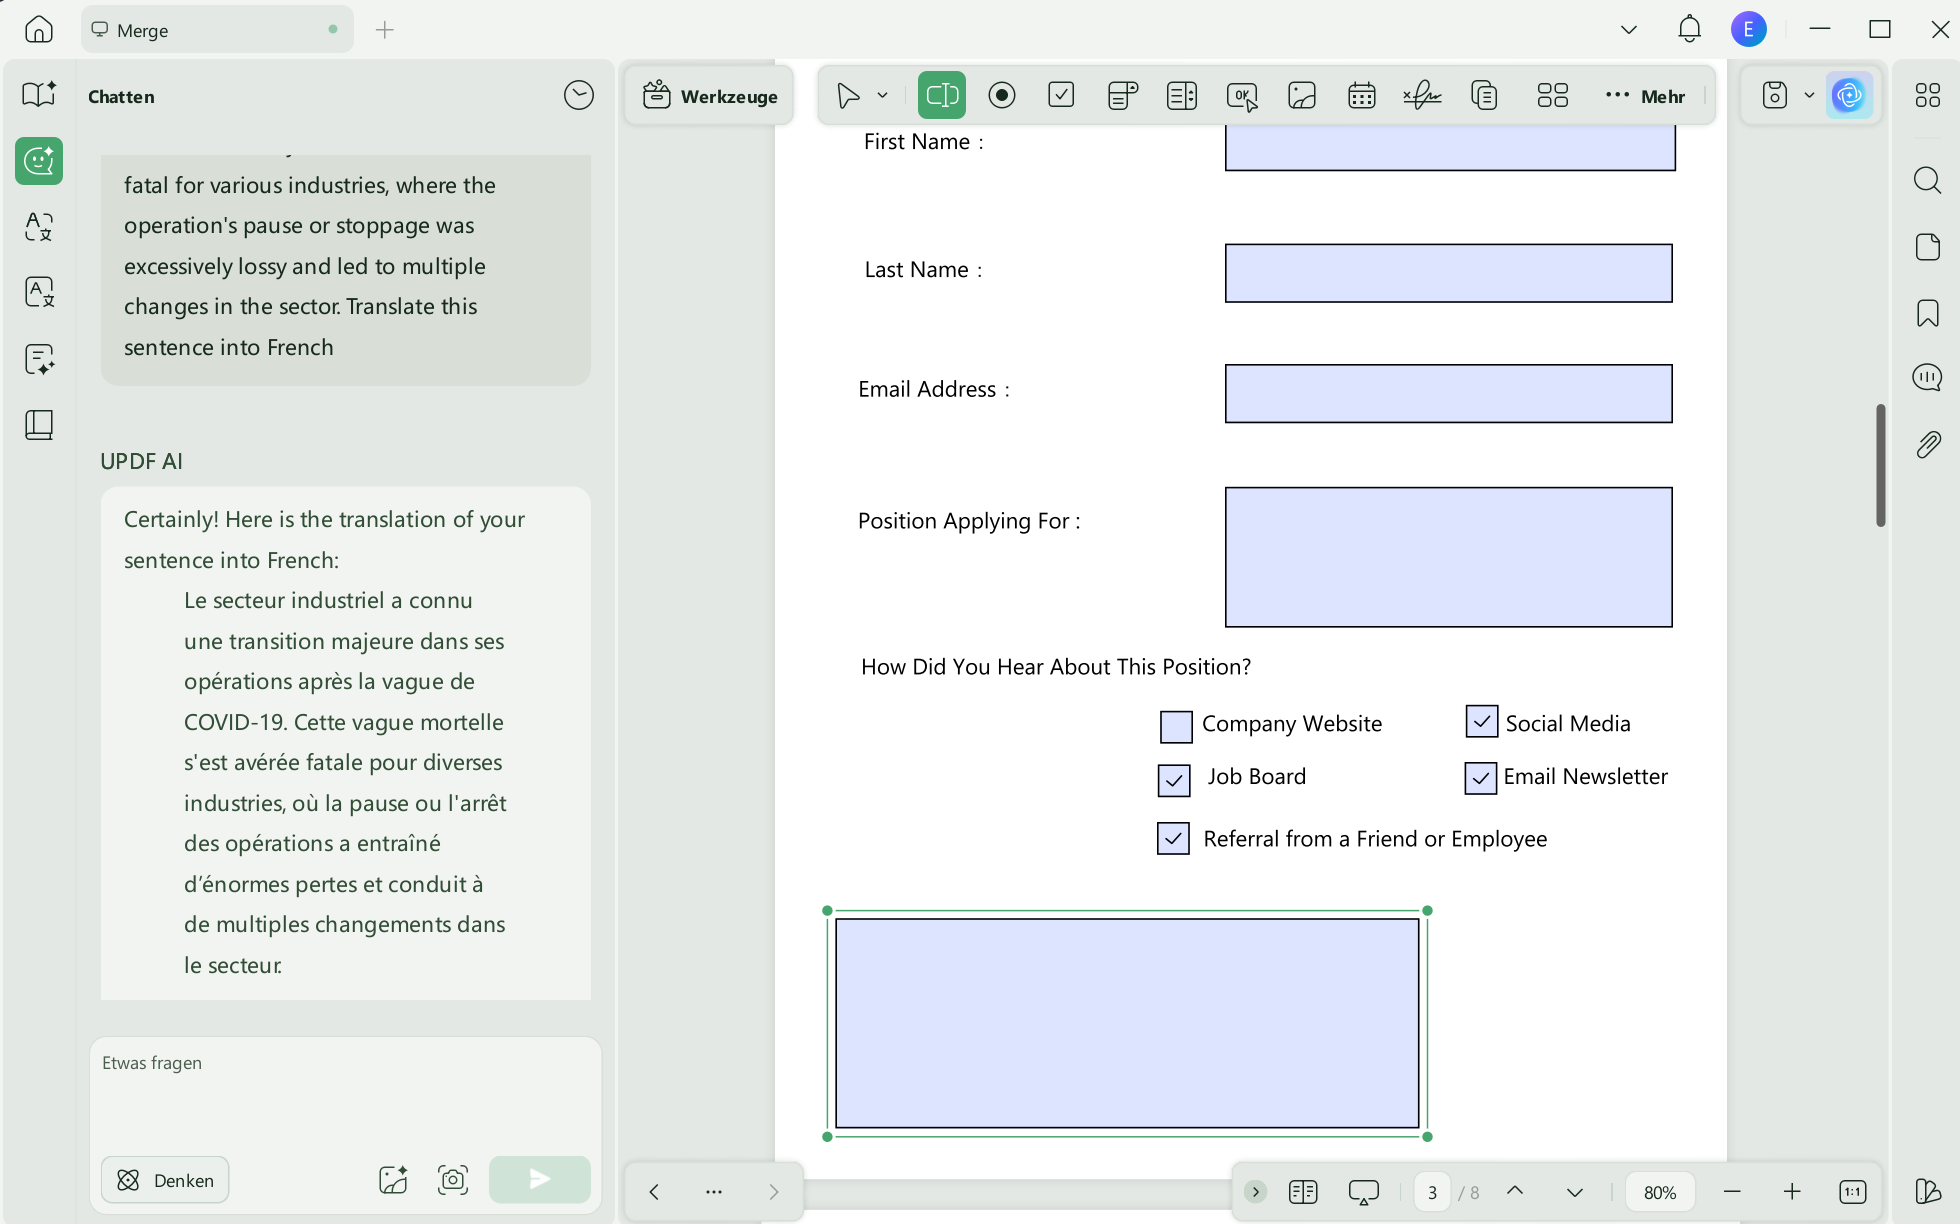Open the translate sidebar icon
Screen dimensions: 1960x1224
[x=39, y=226]
